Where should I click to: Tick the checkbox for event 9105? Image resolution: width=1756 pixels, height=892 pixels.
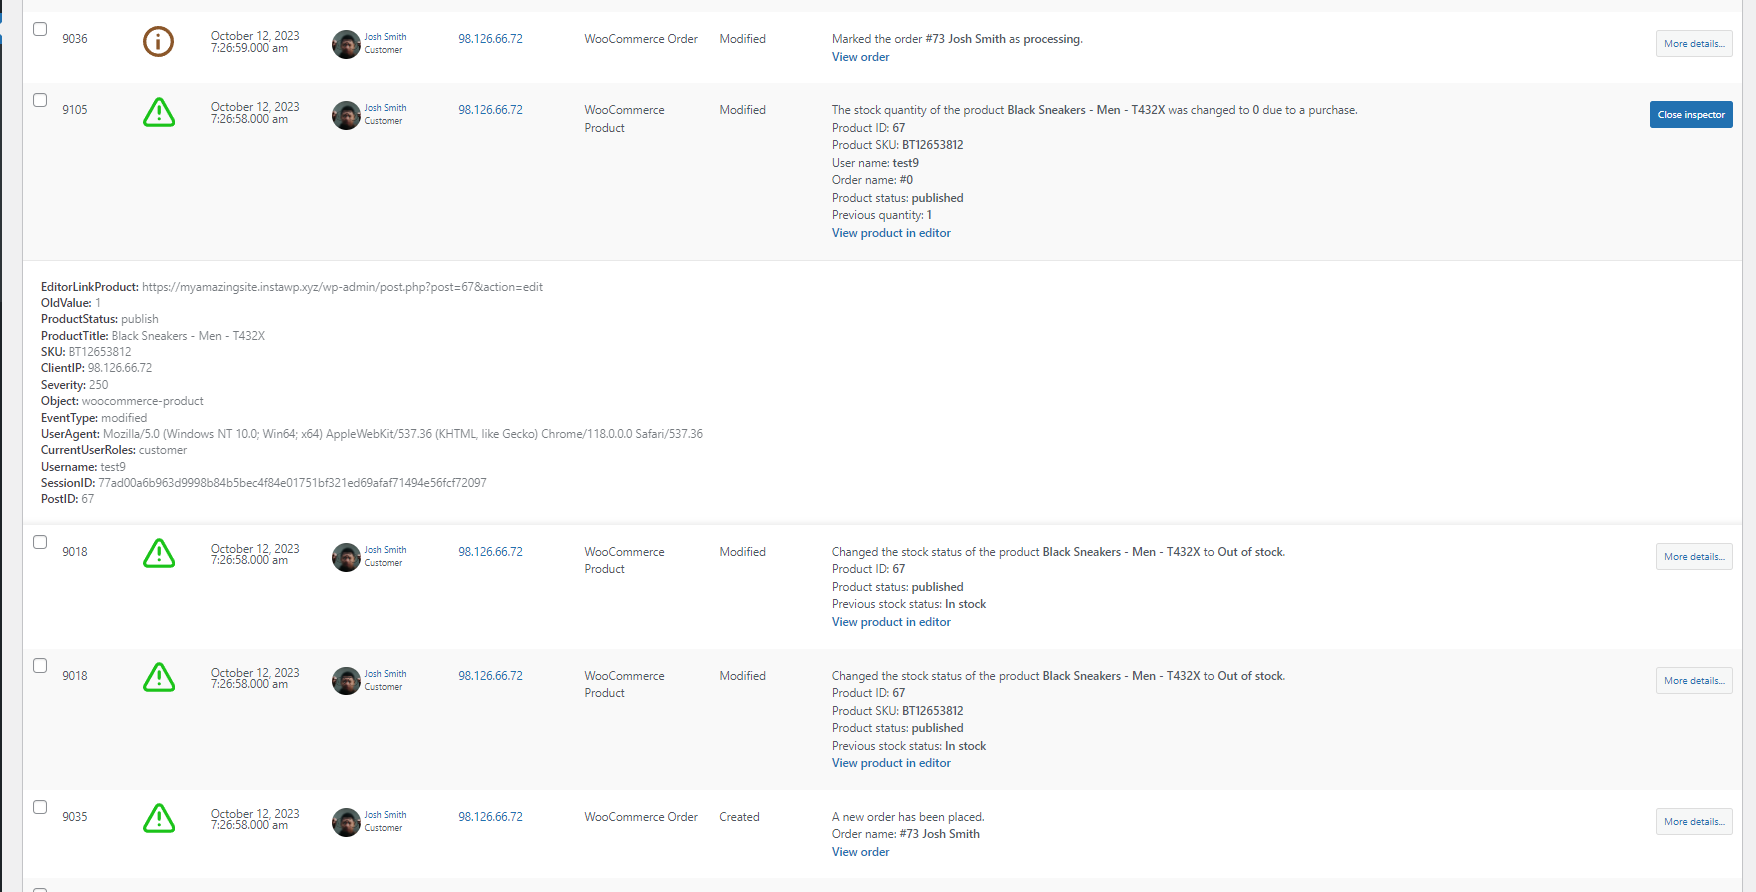click(x=40, y=100)
